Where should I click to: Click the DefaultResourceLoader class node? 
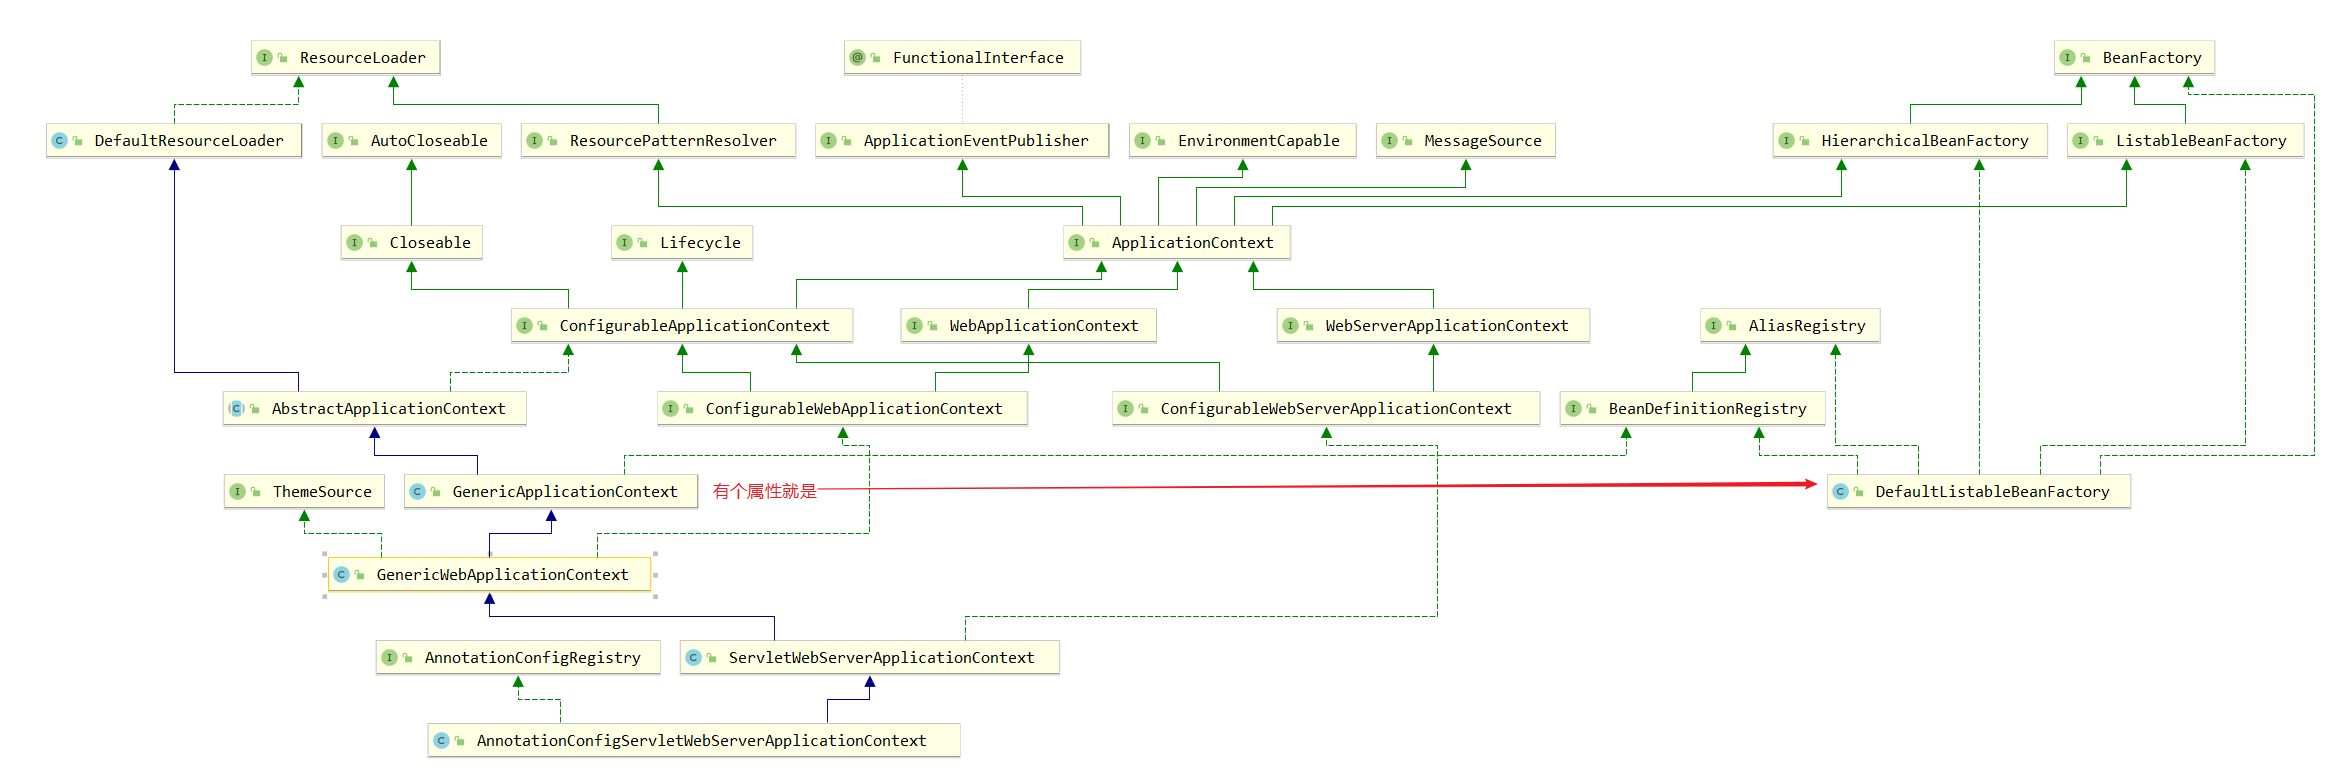(x=174, y=141)
